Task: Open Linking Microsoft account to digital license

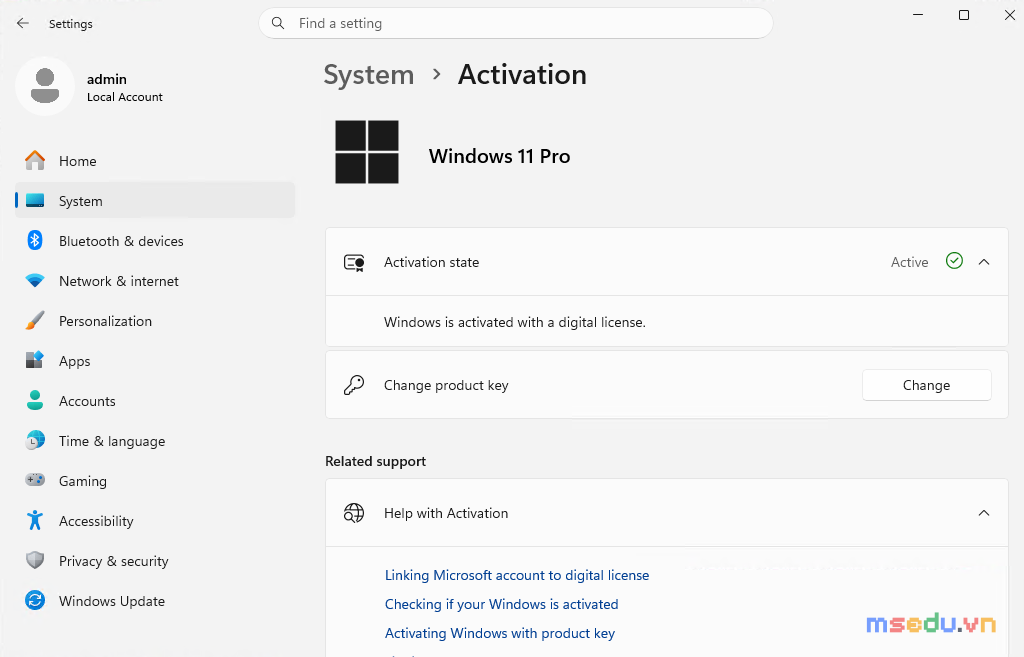Action: [x=517, y=575]
